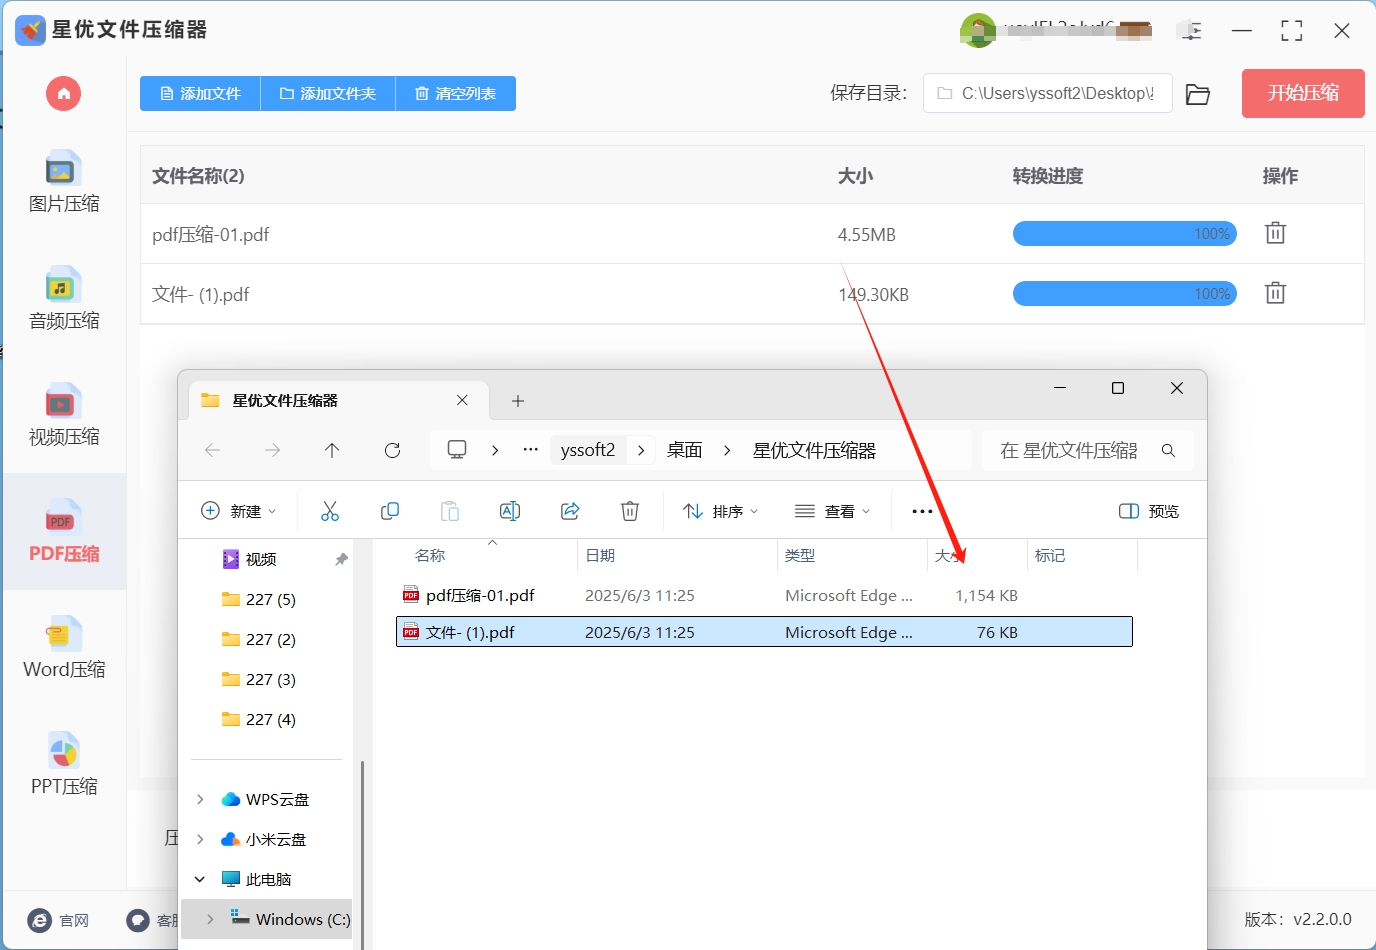Click the user avatar in the title bar
Image resolution: width=1376 pixels, height=950 pixels.
(978, 30)
